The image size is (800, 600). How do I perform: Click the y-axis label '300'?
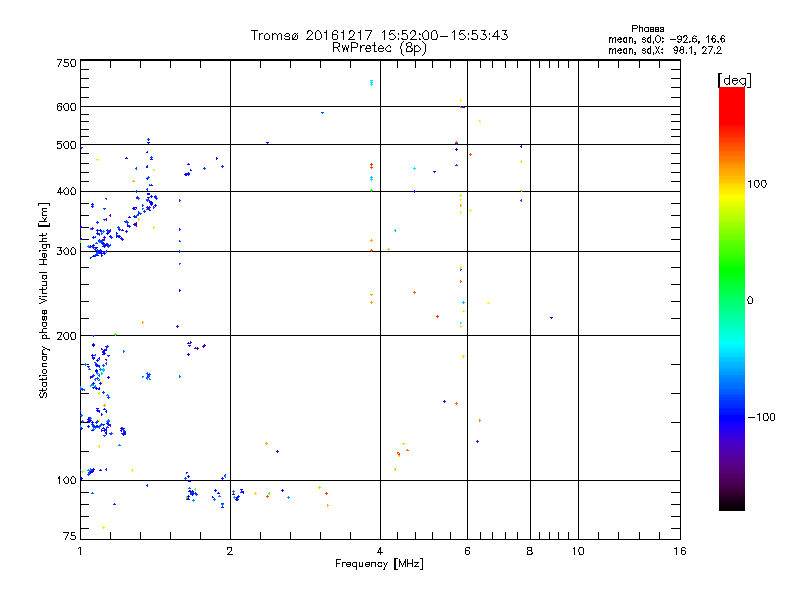(x=66, y=251)
